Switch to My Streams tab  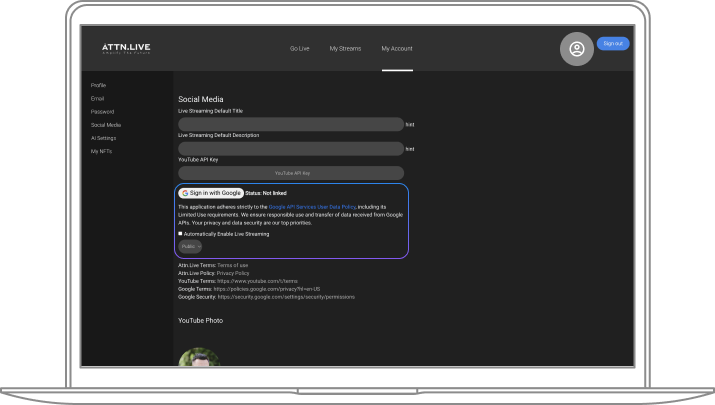click(345, 48)
